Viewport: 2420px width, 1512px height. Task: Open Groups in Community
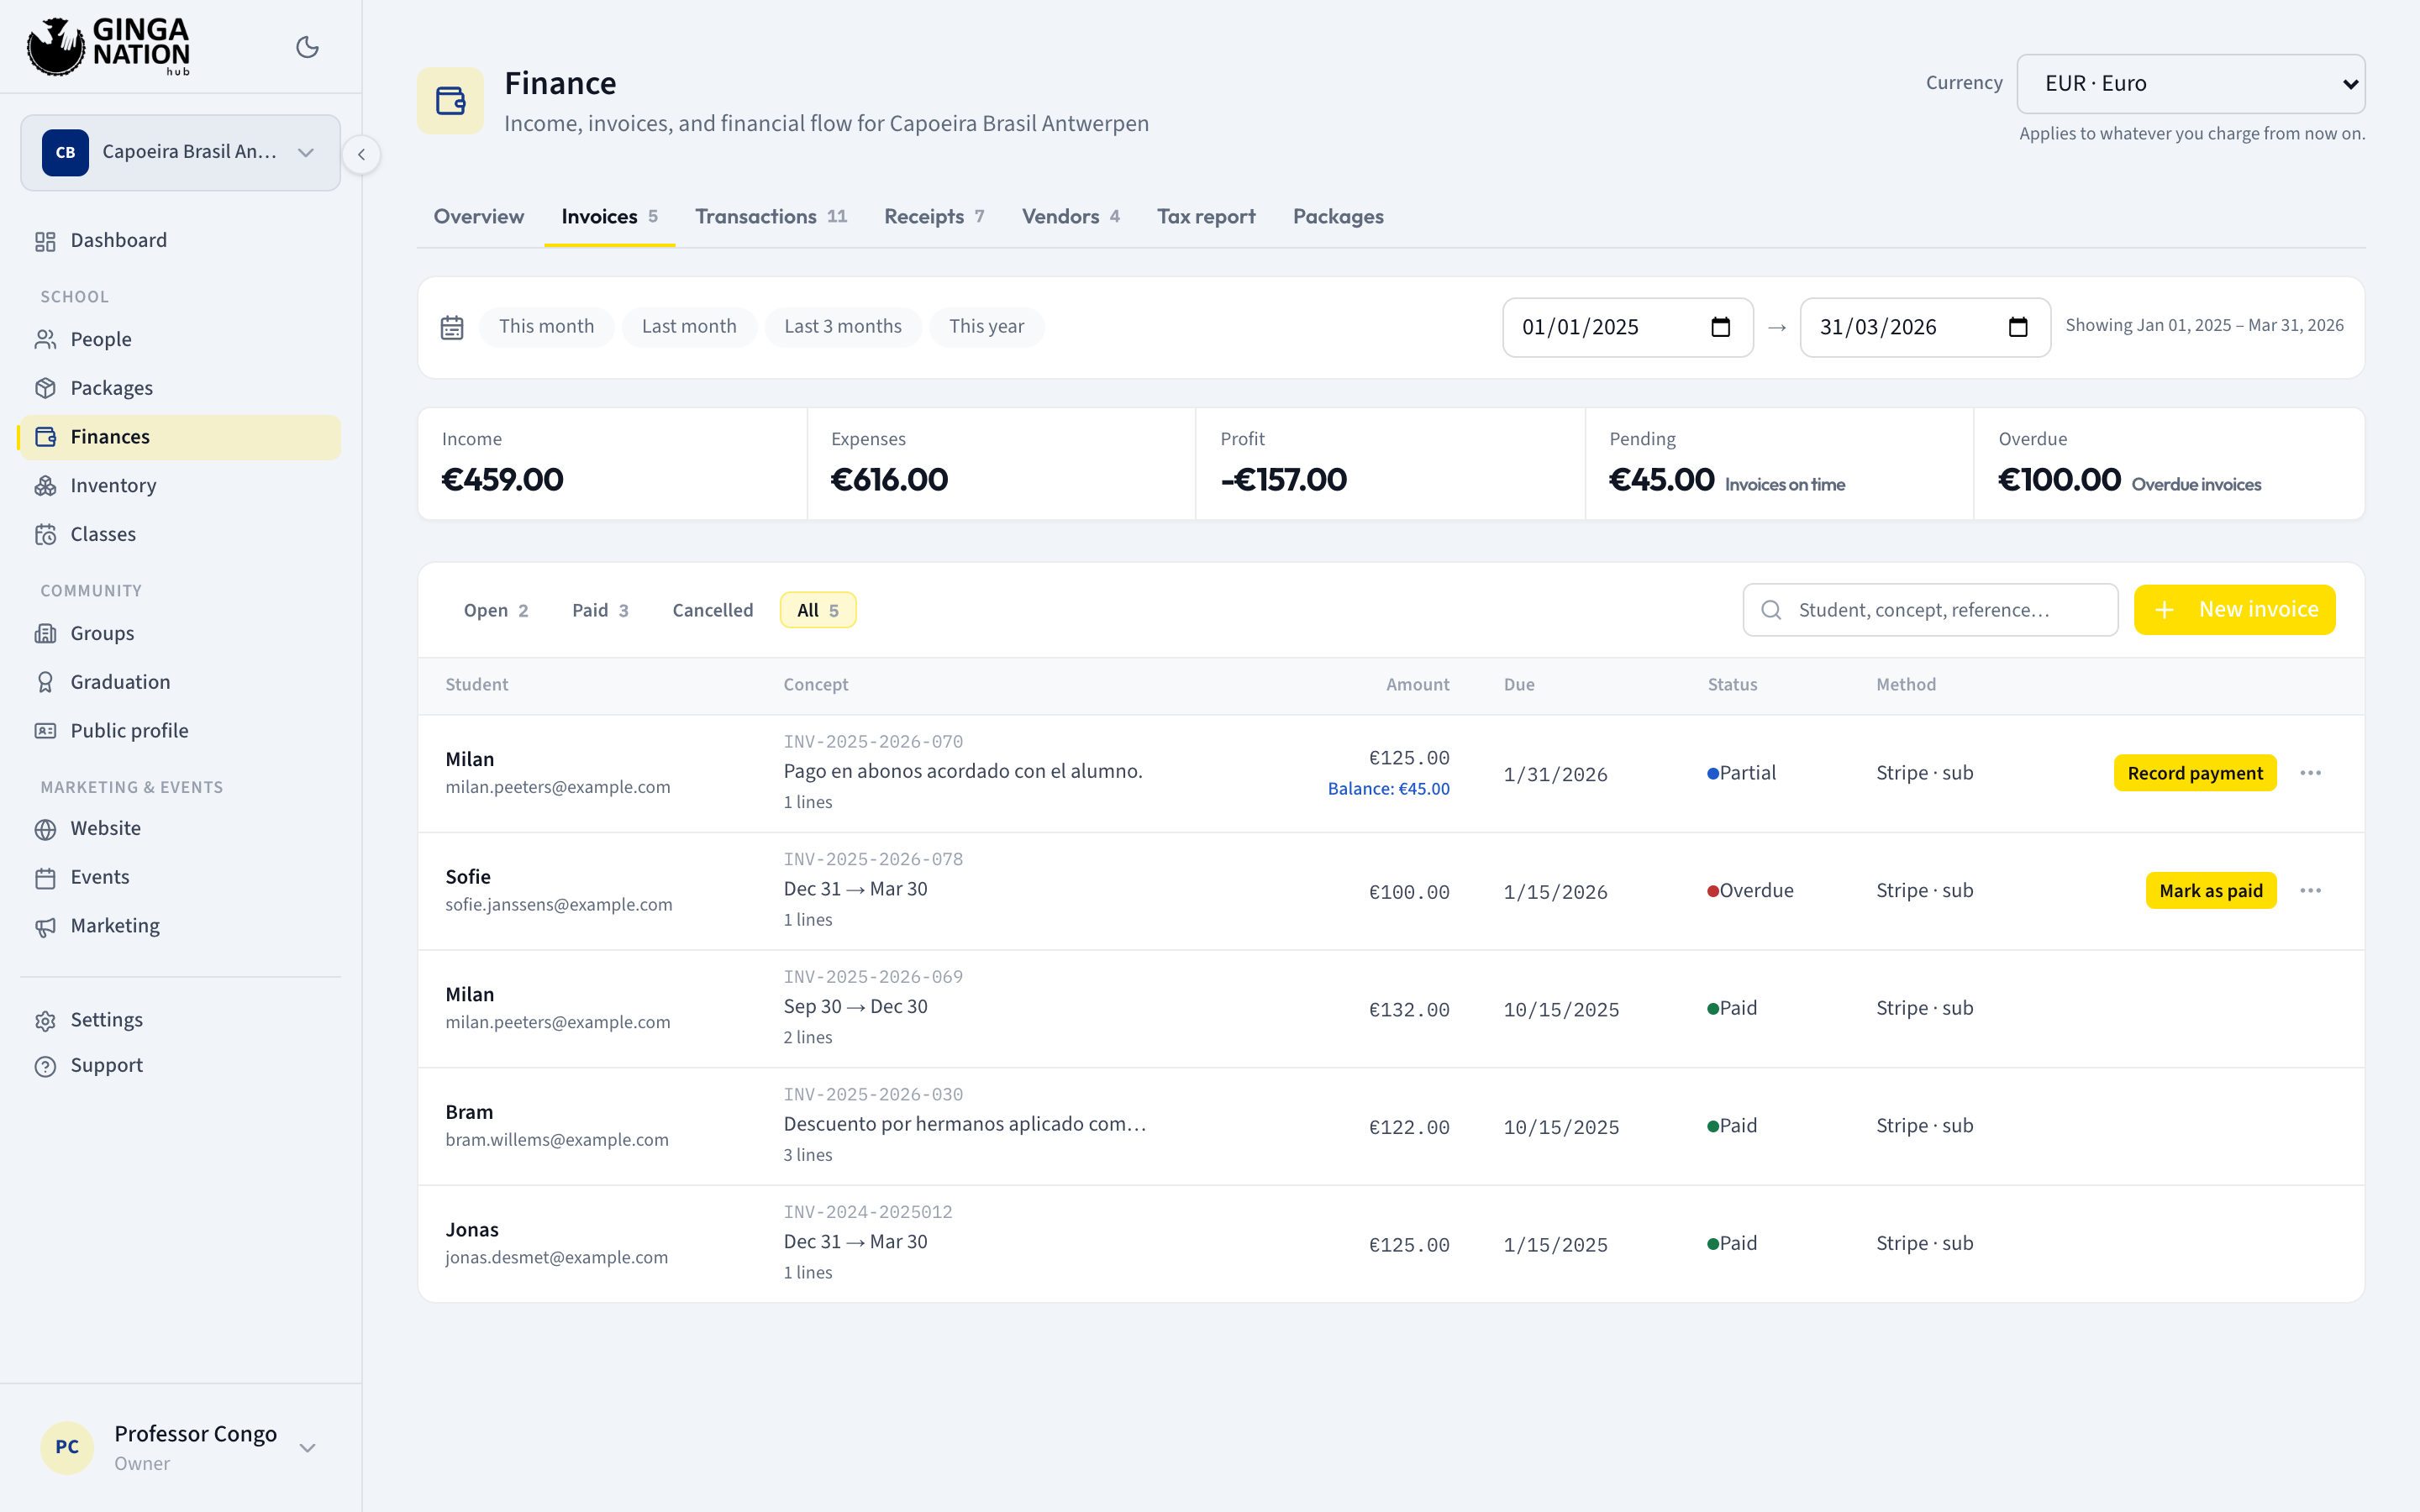click(x=180, y=633)
